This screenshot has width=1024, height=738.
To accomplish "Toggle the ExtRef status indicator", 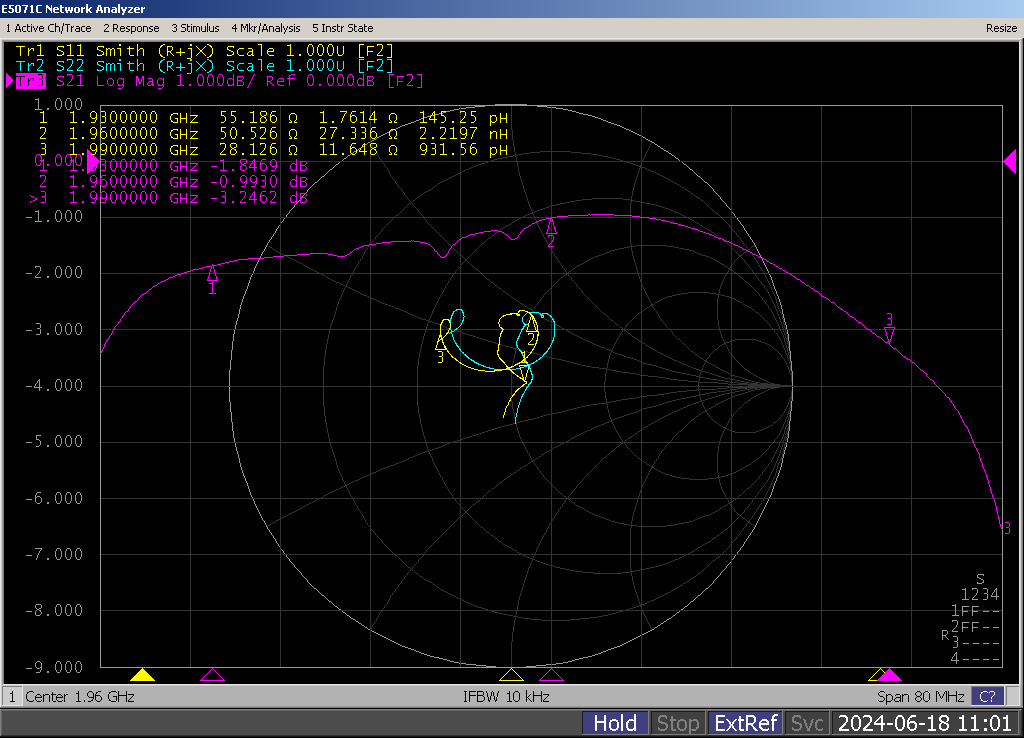I will pos(746,723).
